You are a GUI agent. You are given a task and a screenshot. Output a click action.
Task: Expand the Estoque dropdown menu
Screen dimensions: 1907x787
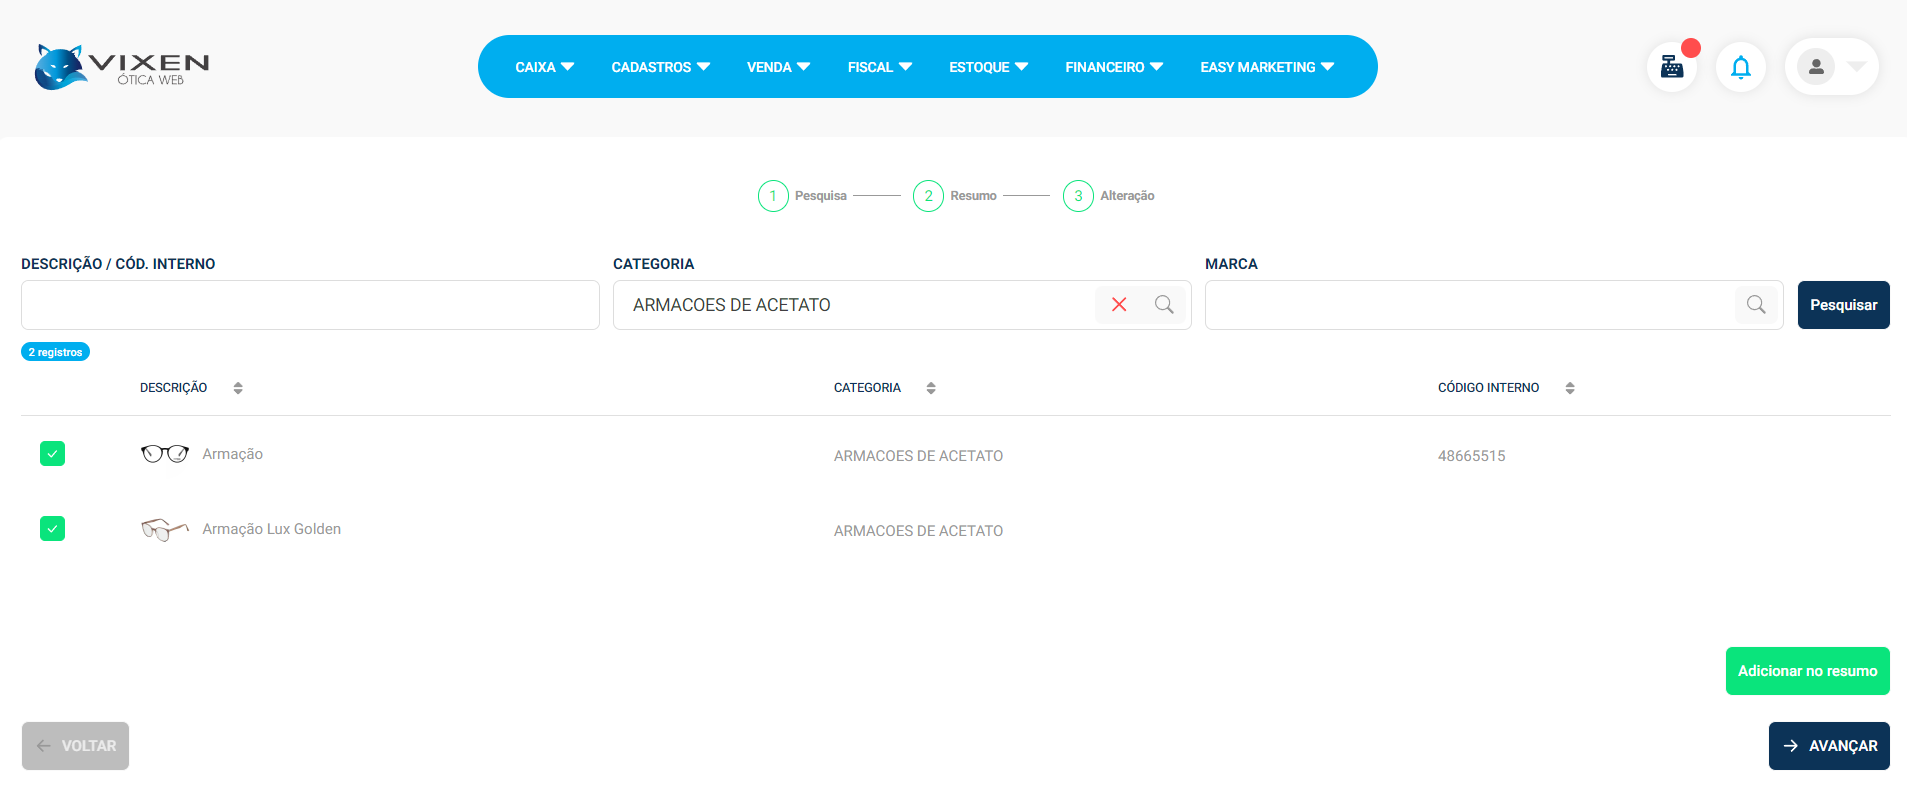tap(988, 67)
